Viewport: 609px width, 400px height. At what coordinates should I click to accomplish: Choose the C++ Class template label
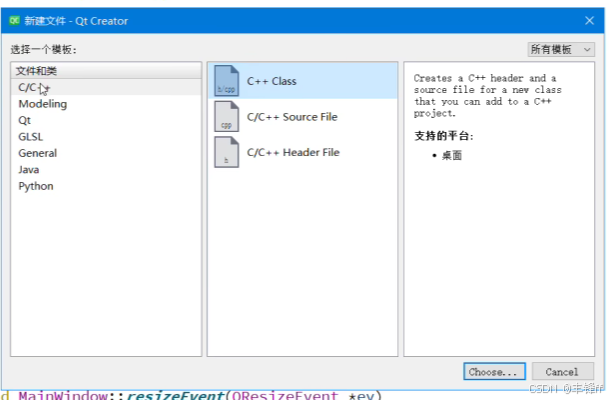(x=271, y=81)
